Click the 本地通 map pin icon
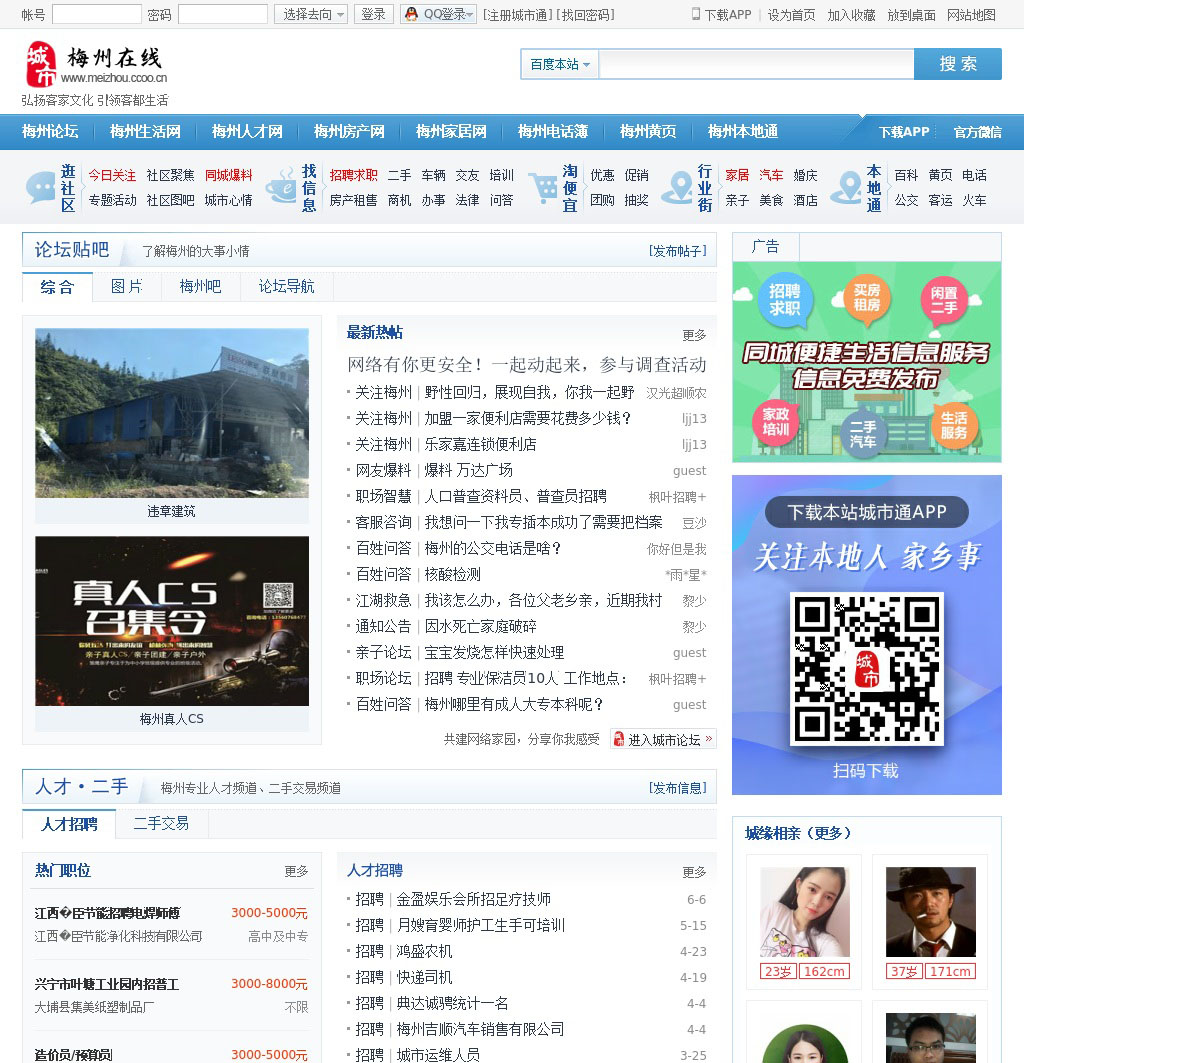Screen dimensions: 1200x1063 [x=846, y=187]
